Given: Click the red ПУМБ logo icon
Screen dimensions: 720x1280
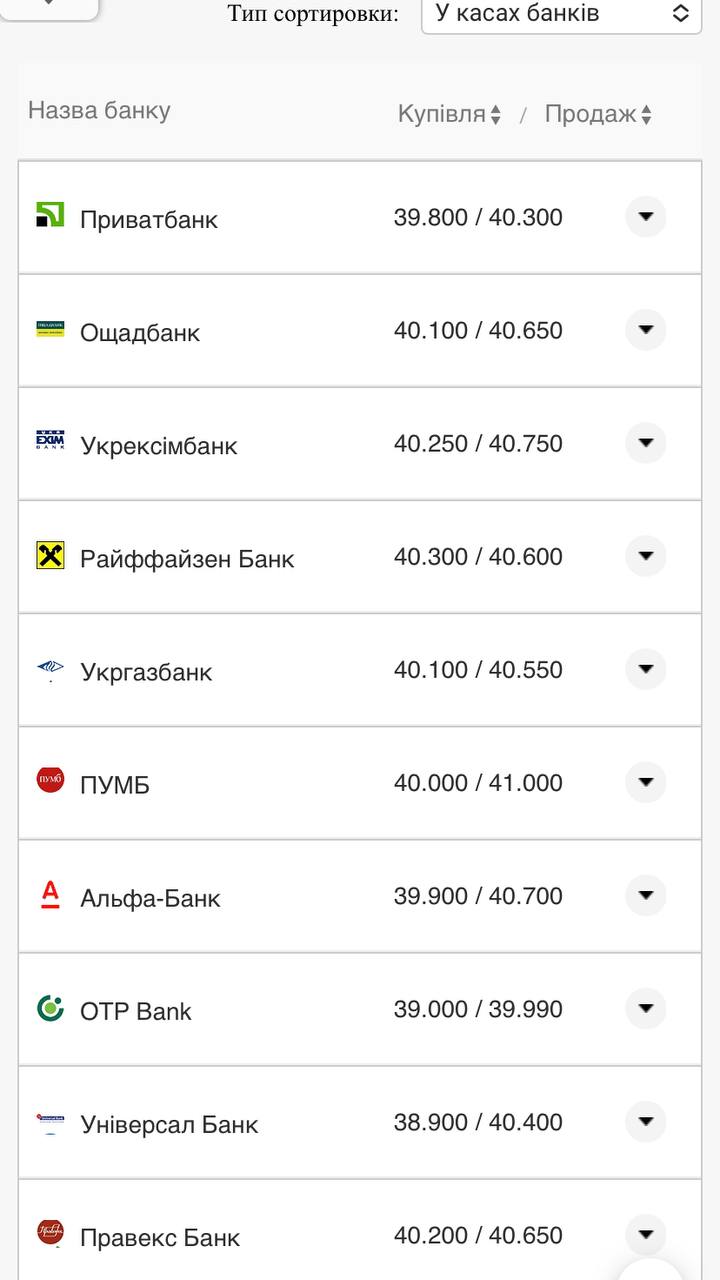Looking at the screenshot, I should pos(50,780).
